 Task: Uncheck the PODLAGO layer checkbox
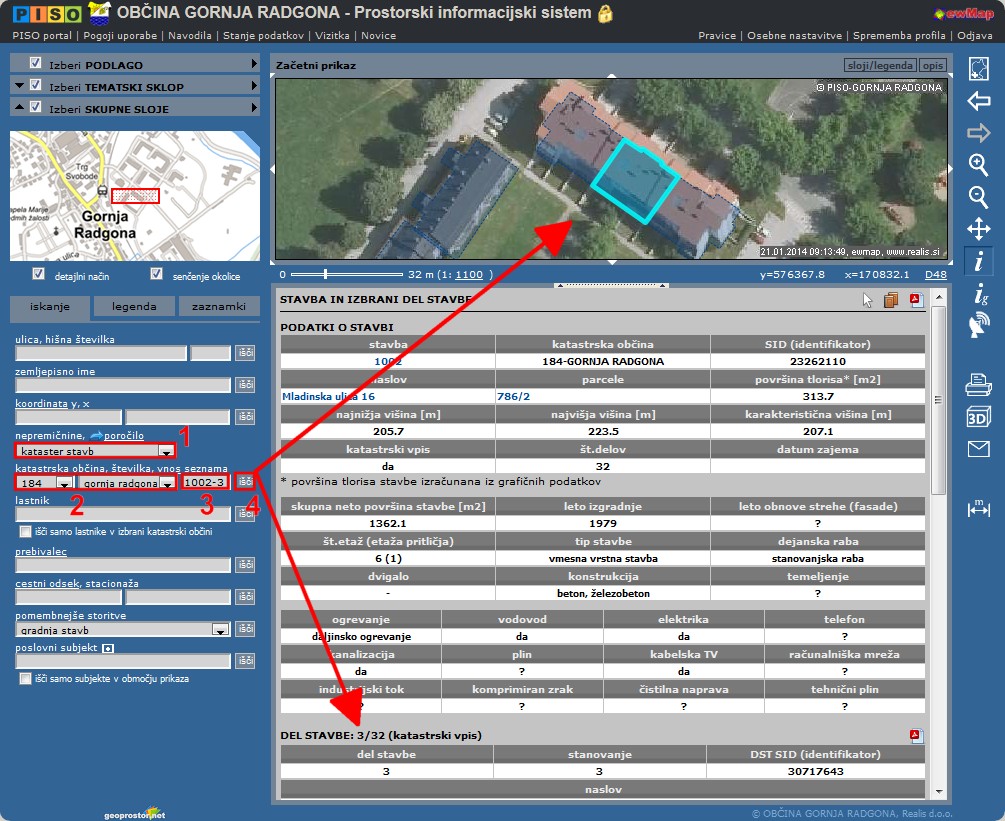click(x=36, y=65)
